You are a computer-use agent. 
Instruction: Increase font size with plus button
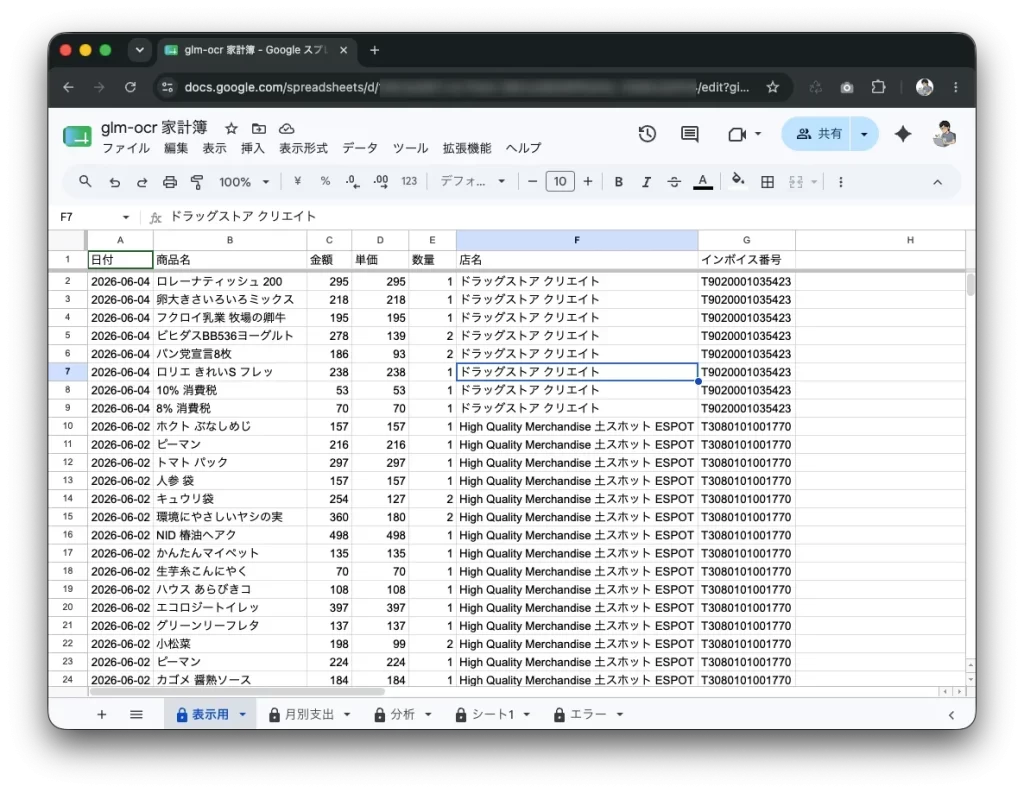point(588,182)
